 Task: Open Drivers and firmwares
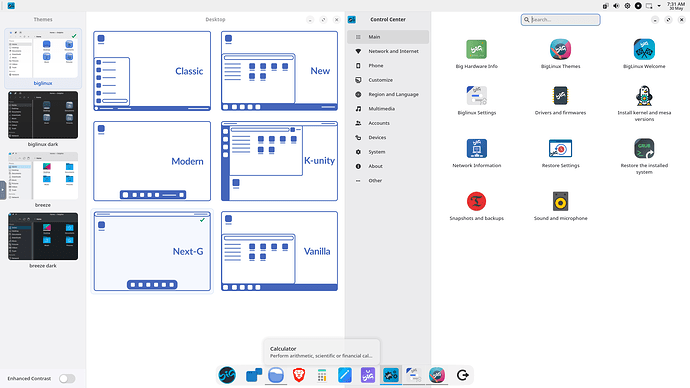[x=560, y=101]
